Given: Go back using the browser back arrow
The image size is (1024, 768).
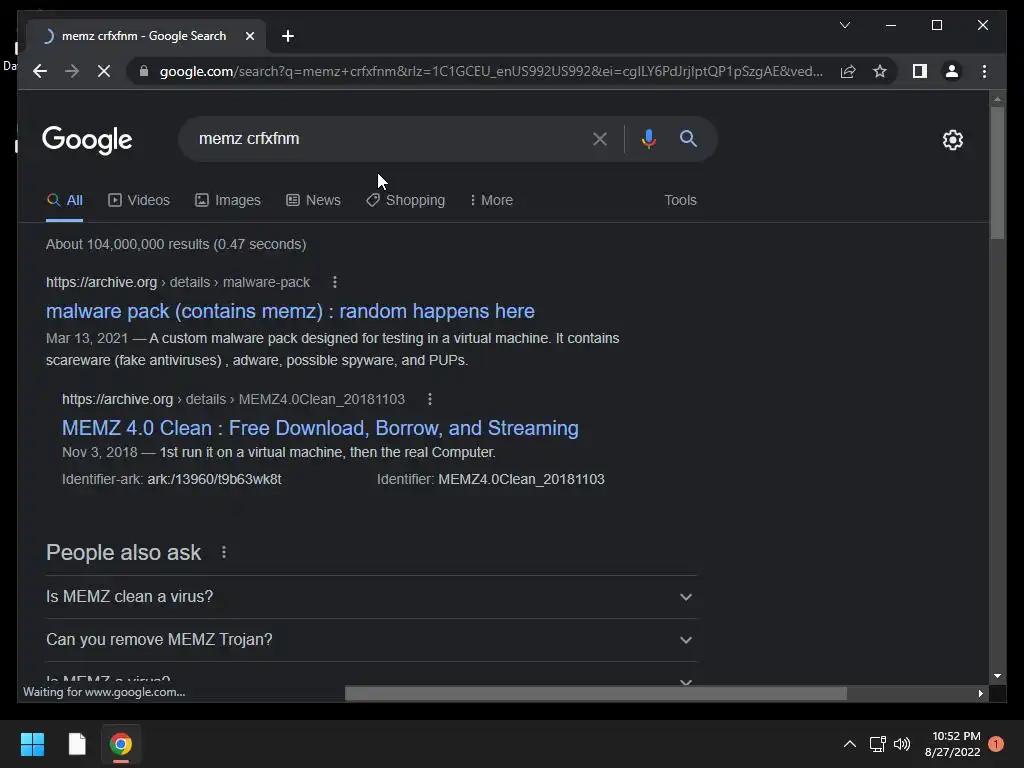Looking at the screenshot, I should pos(40,71).
